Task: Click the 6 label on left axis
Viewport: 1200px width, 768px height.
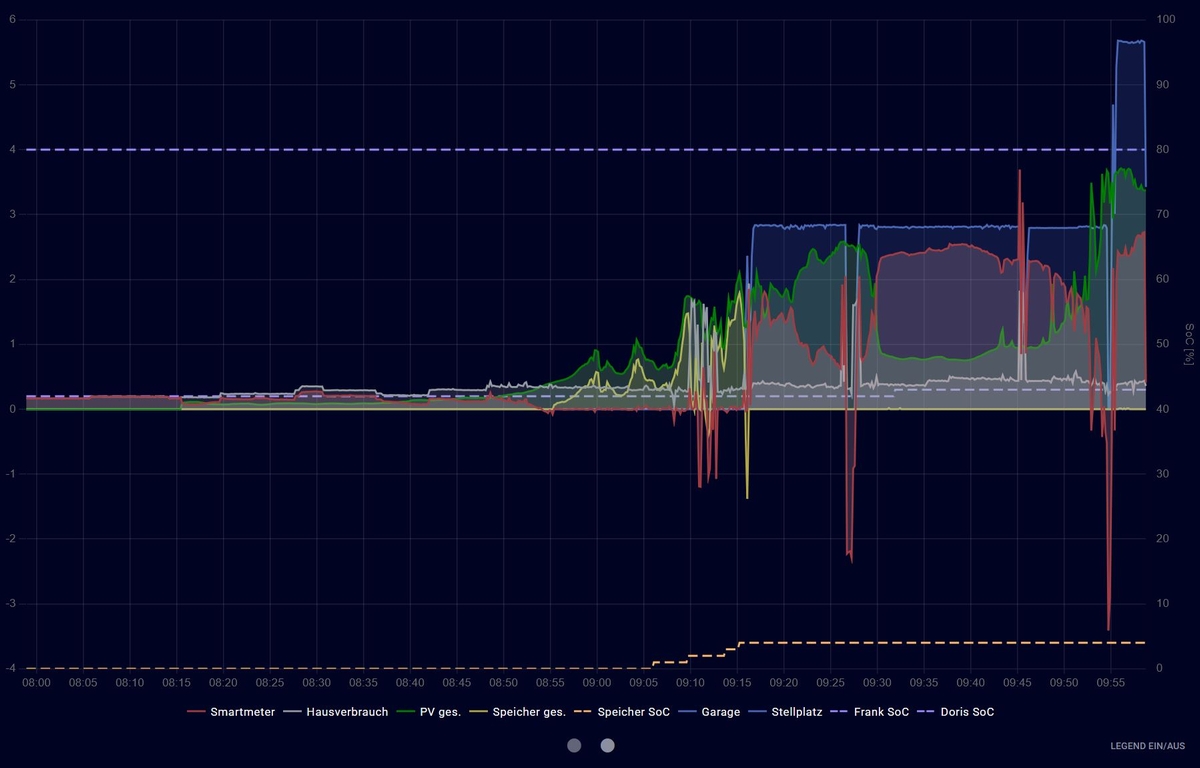Action: click(12, 19)
